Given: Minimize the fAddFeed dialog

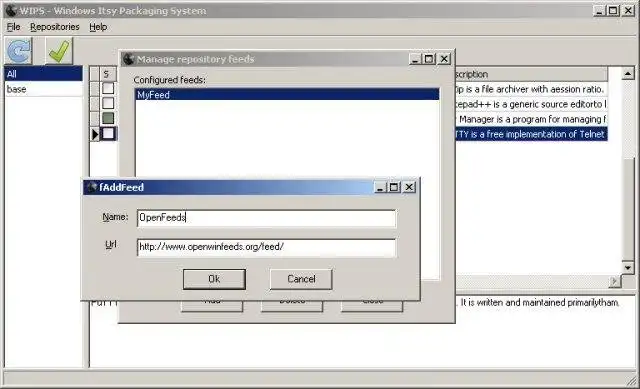Looking at the screenshot, I should click(380, 187).
